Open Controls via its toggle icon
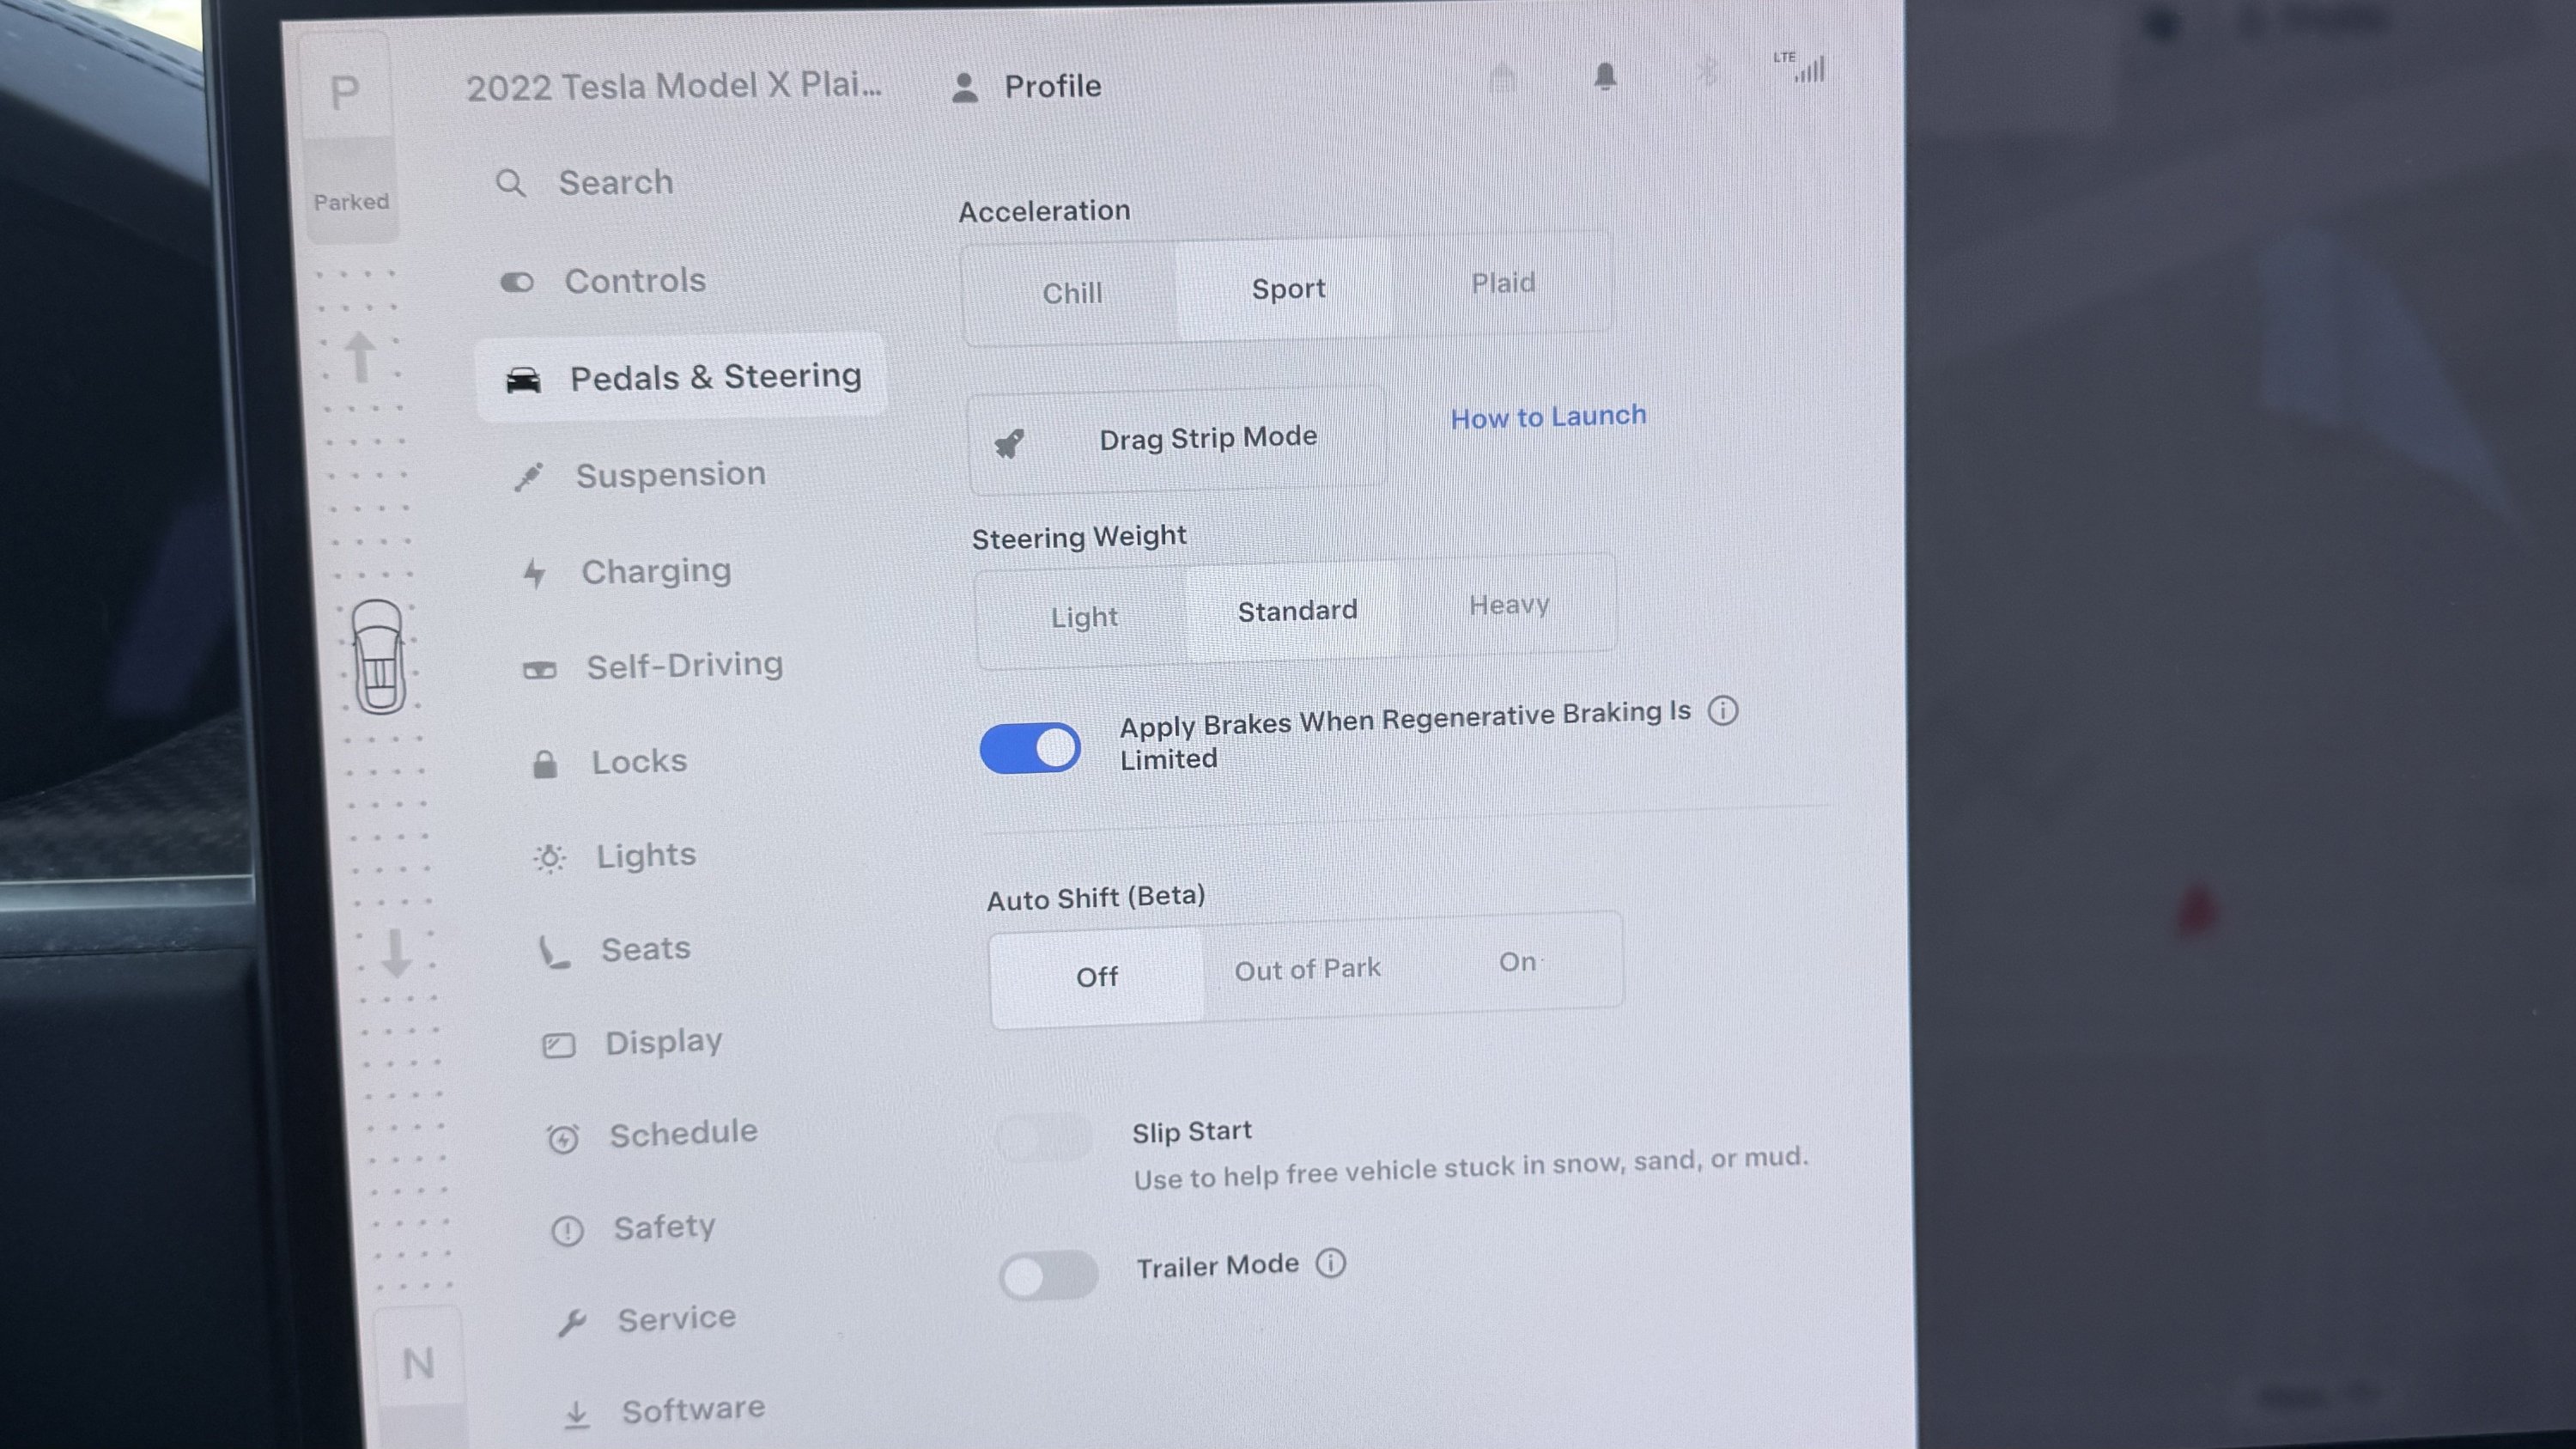Viewport: 2576px width, 1449px height. (517, 282)
